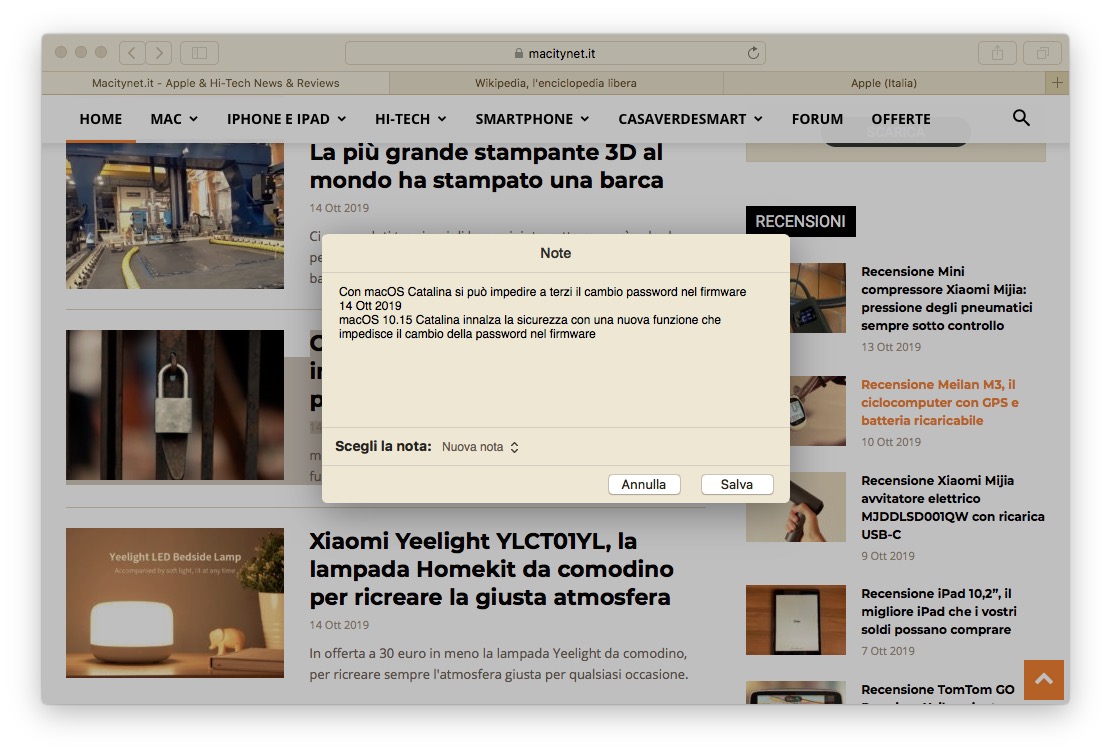
Task: Switch to the Apple (Italia) tab
Action: tap(884, 83)
